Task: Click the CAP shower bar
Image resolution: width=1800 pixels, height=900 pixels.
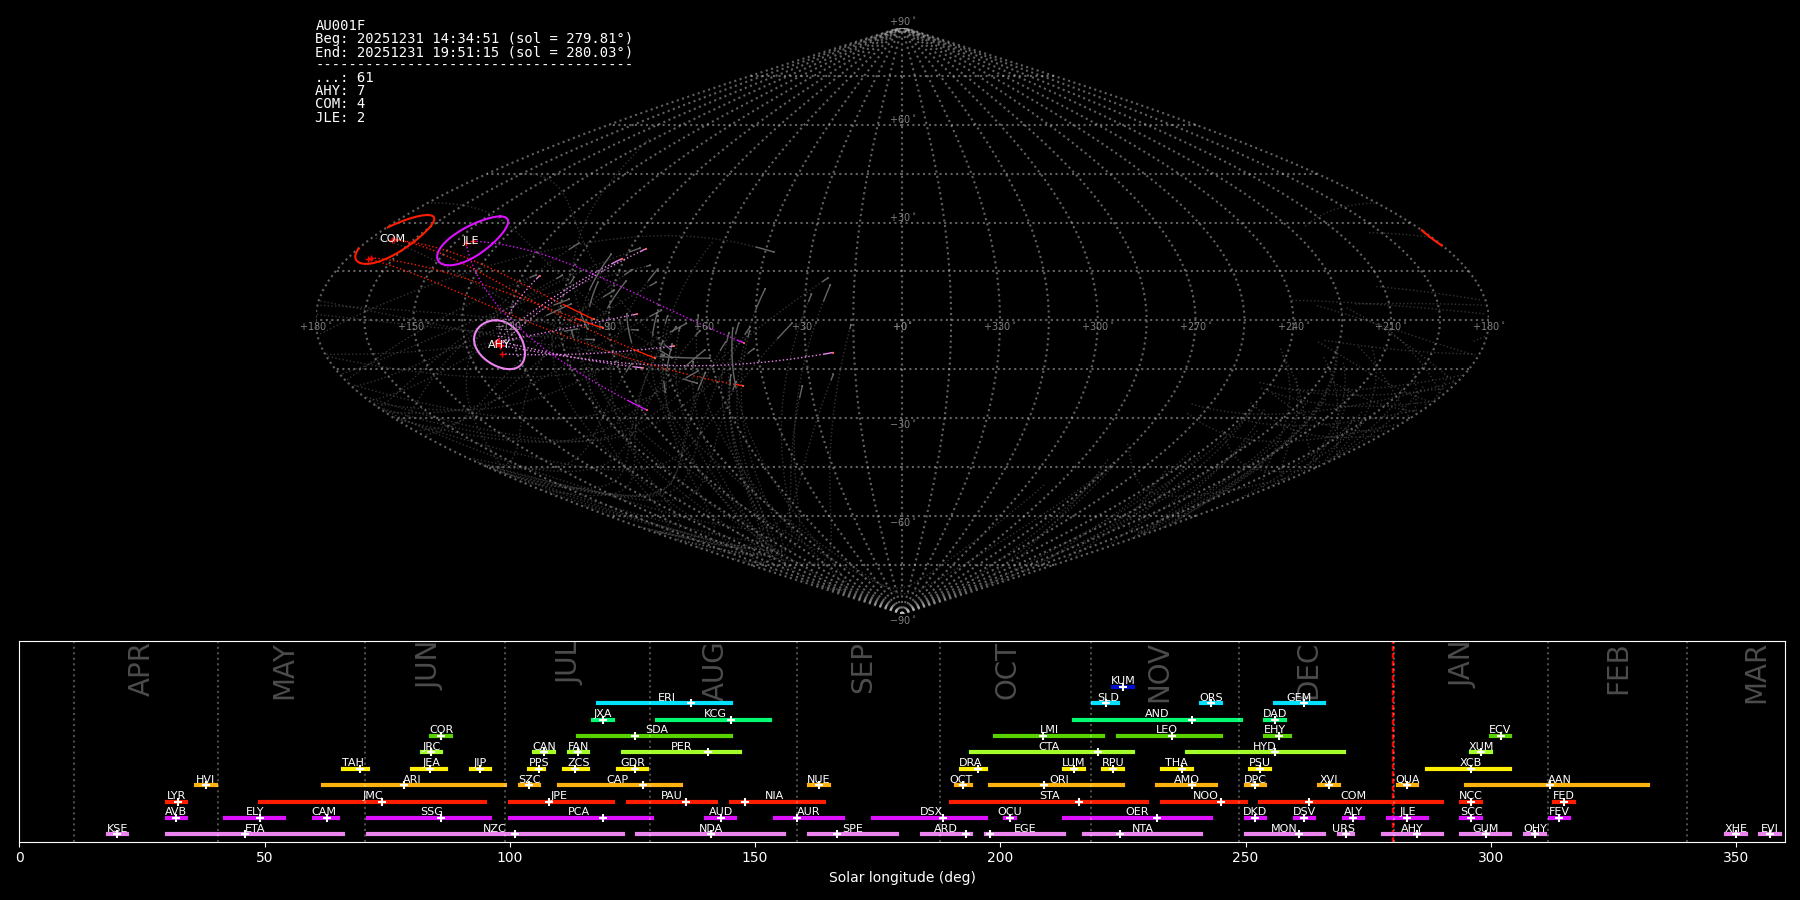Action: click(x=620, y=785)
